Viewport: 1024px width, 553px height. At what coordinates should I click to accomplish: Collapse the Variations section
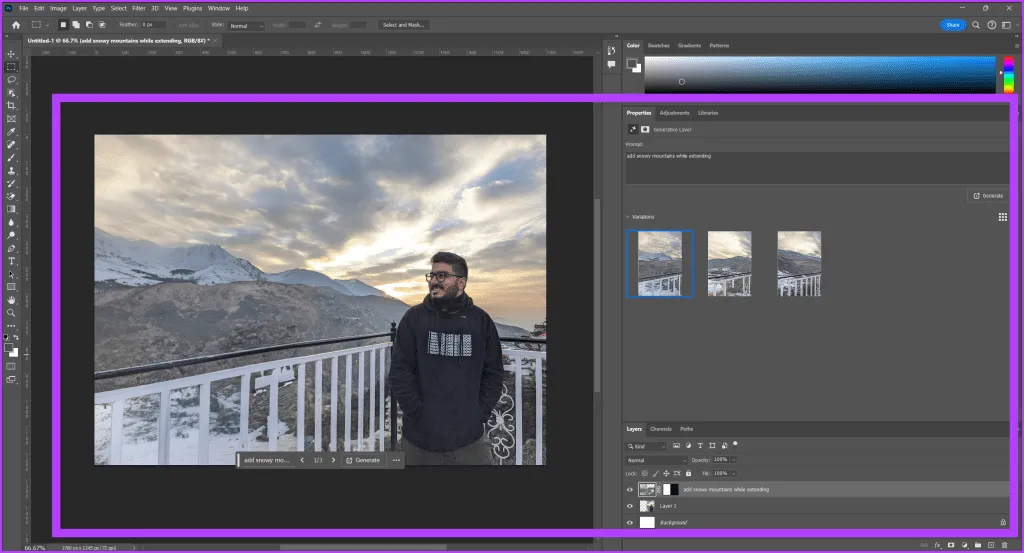pyautogui.click(x=628, y=216)
